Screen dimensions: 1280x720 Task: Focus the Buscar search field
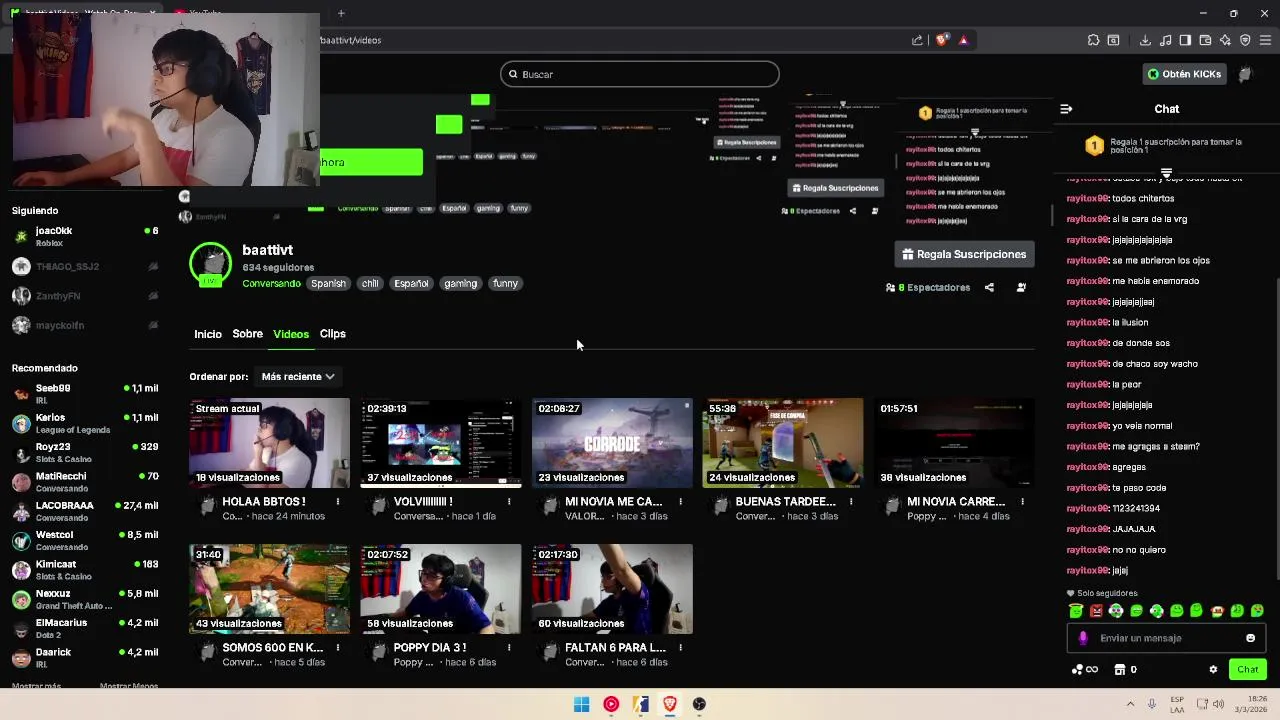pyautogui.click(x=640, y=74)
